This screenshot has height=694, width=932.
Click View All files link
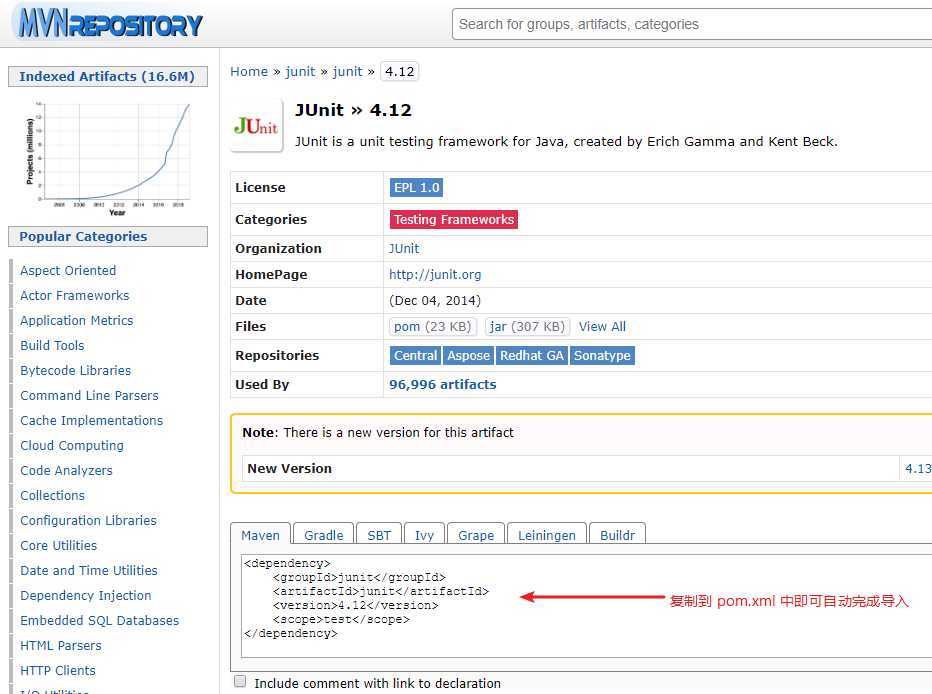[602, 326]
